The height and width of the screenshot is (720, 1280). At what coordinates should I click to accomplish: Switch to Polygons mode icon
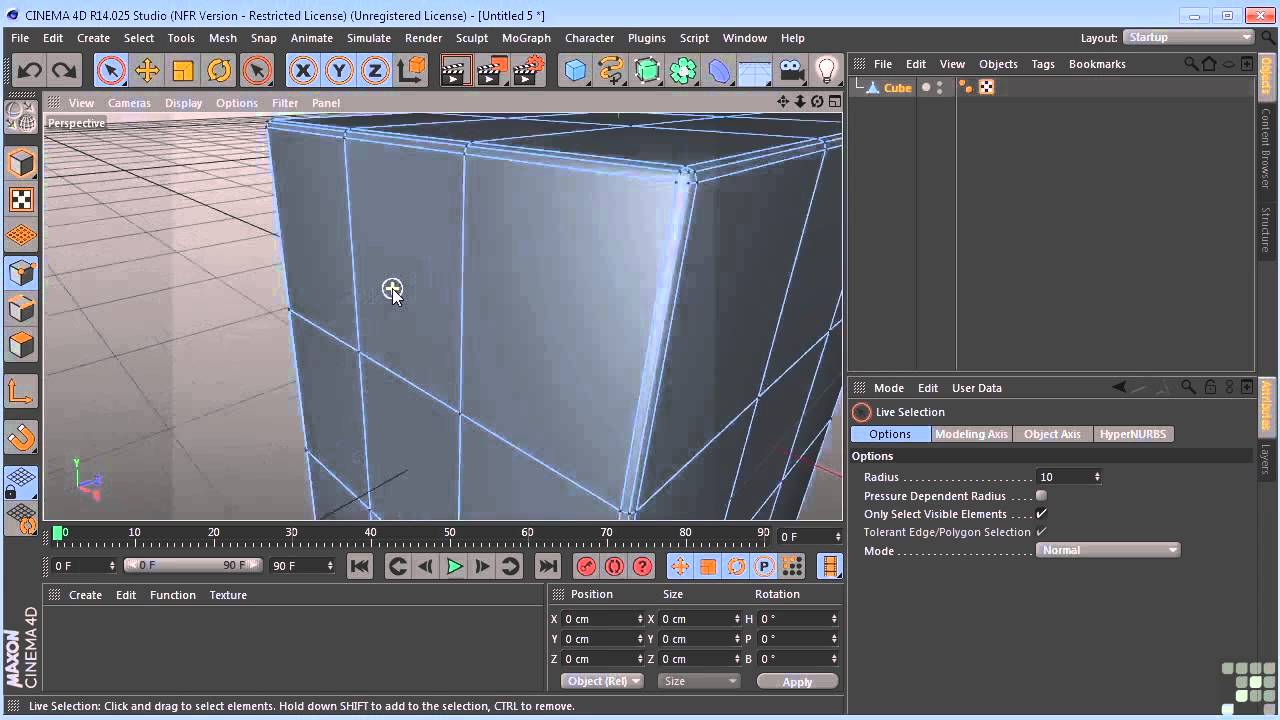pos(21,345)
